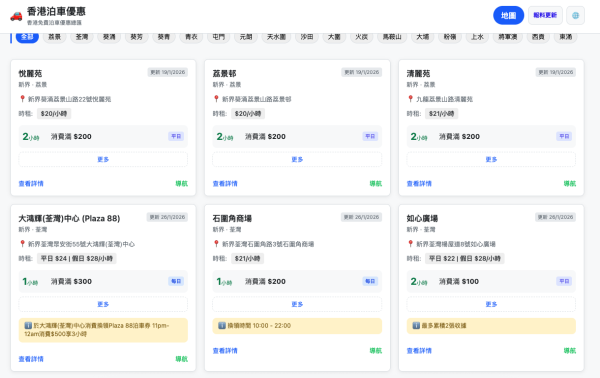Filter by 將軍澳 district
Screen dimensions: 600x378
[507, 37]
